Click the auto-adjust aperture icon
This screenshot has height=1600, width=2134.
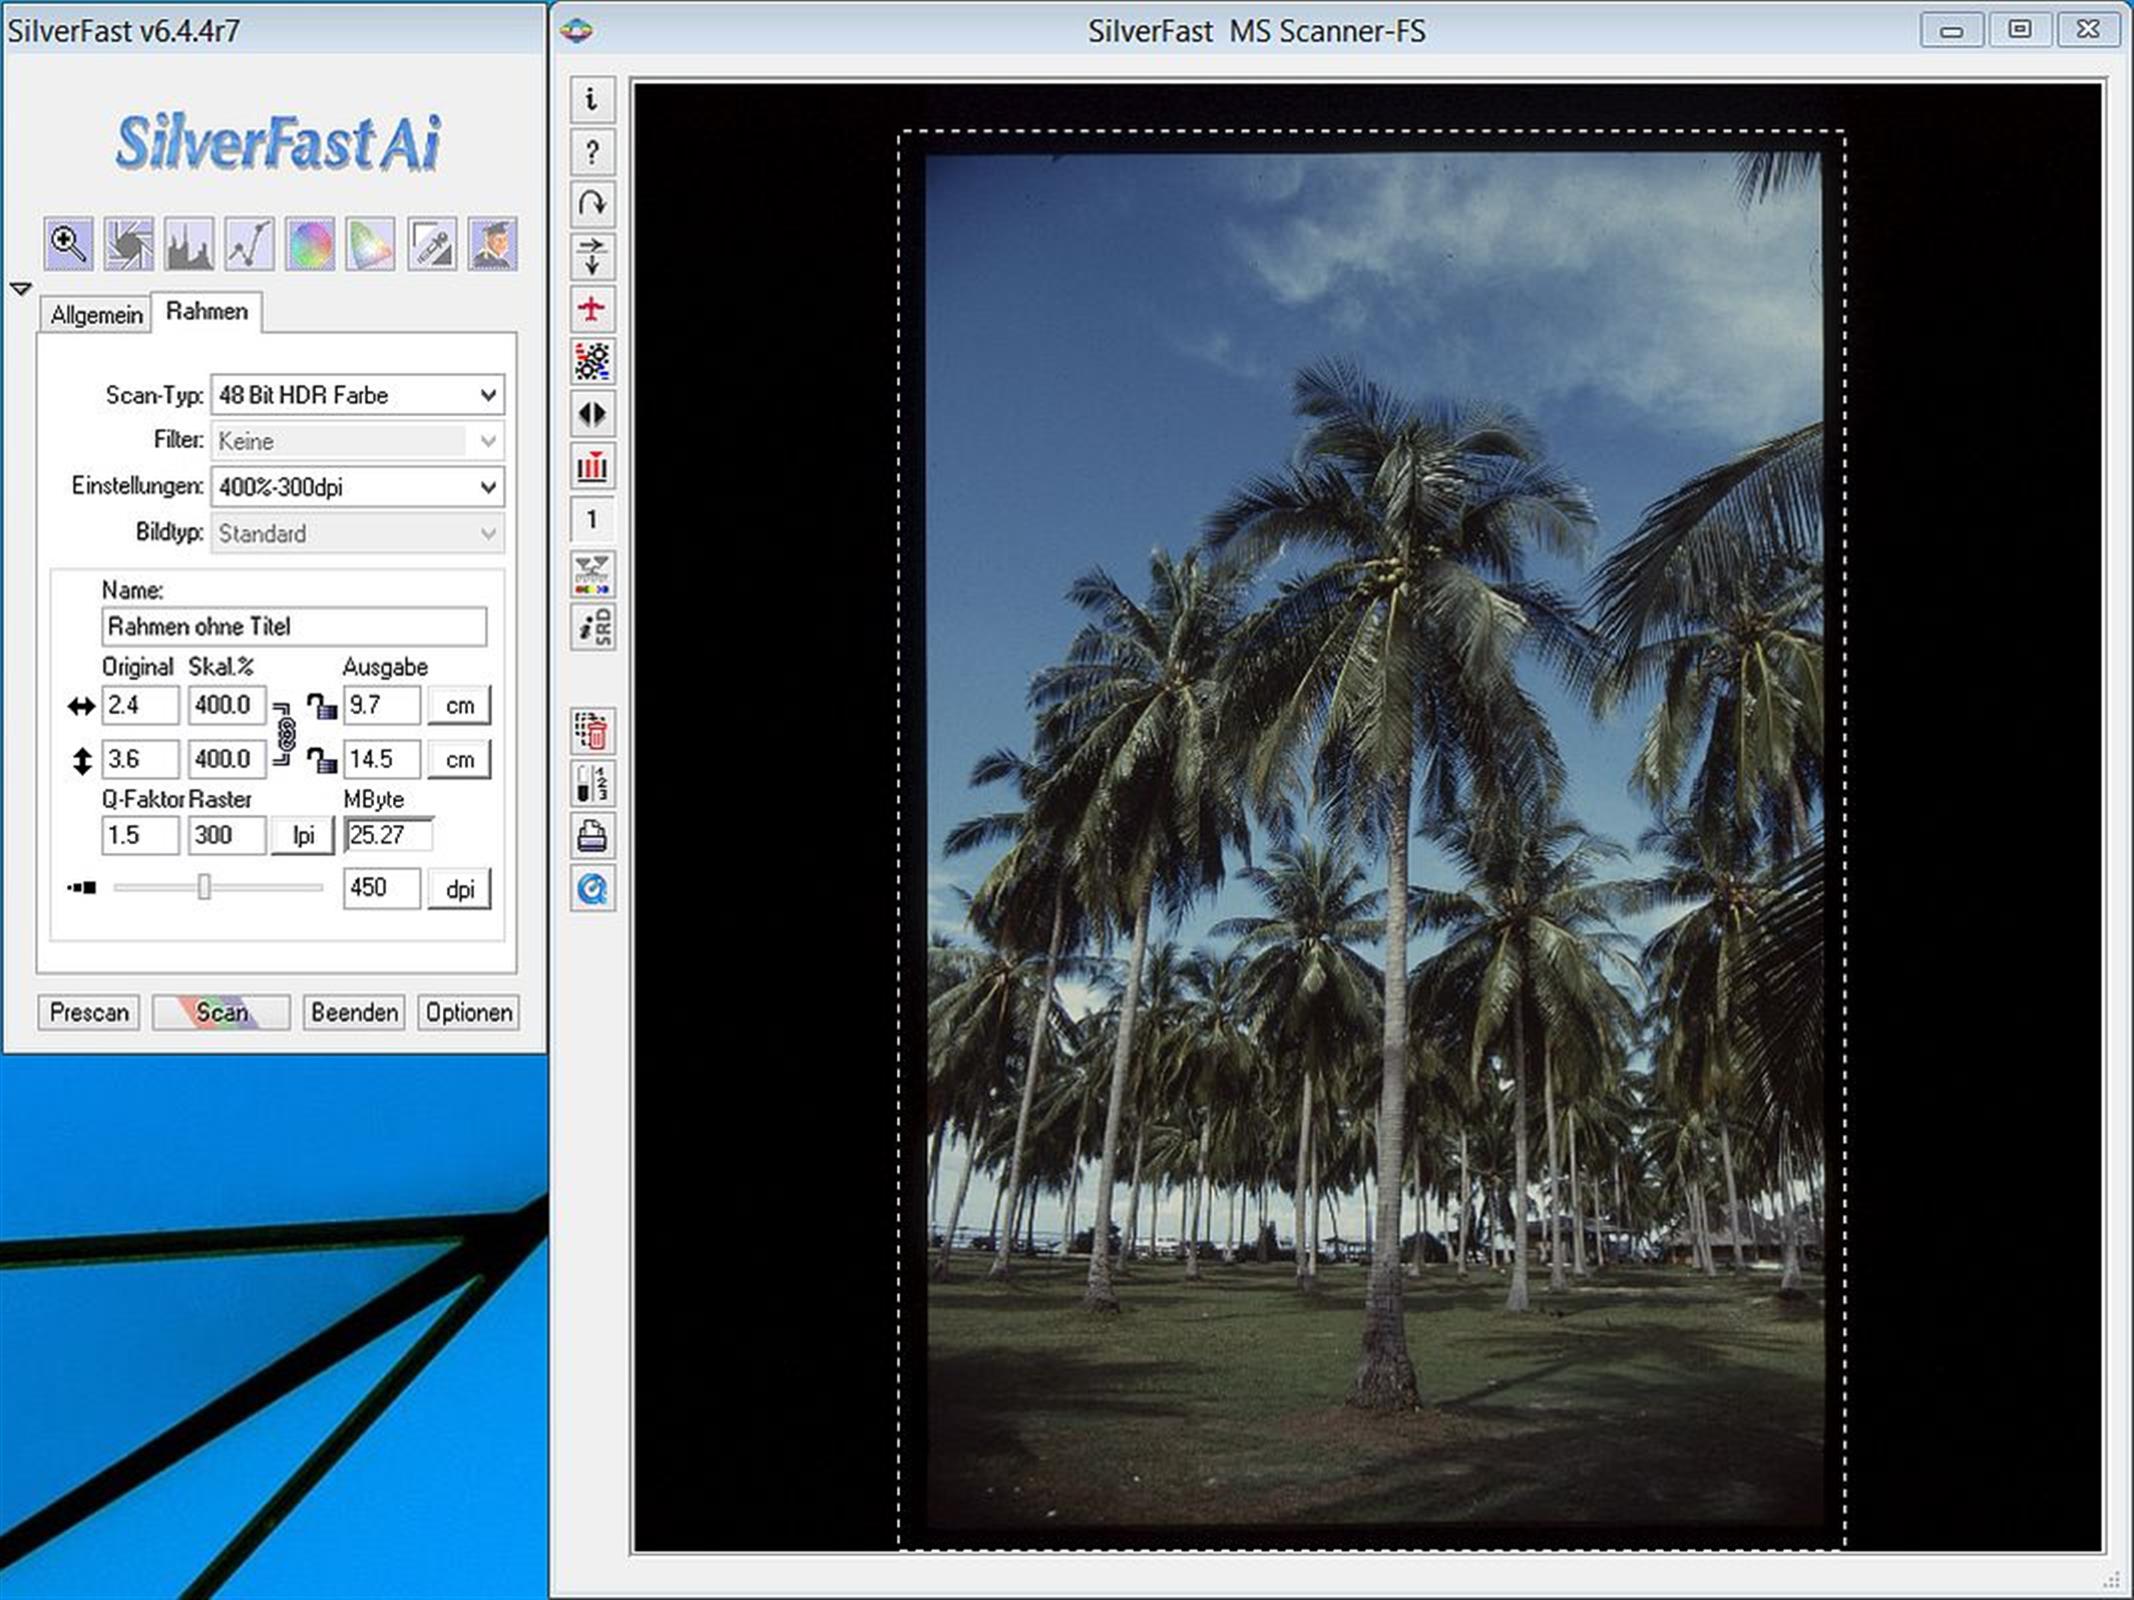click(129, 245)
